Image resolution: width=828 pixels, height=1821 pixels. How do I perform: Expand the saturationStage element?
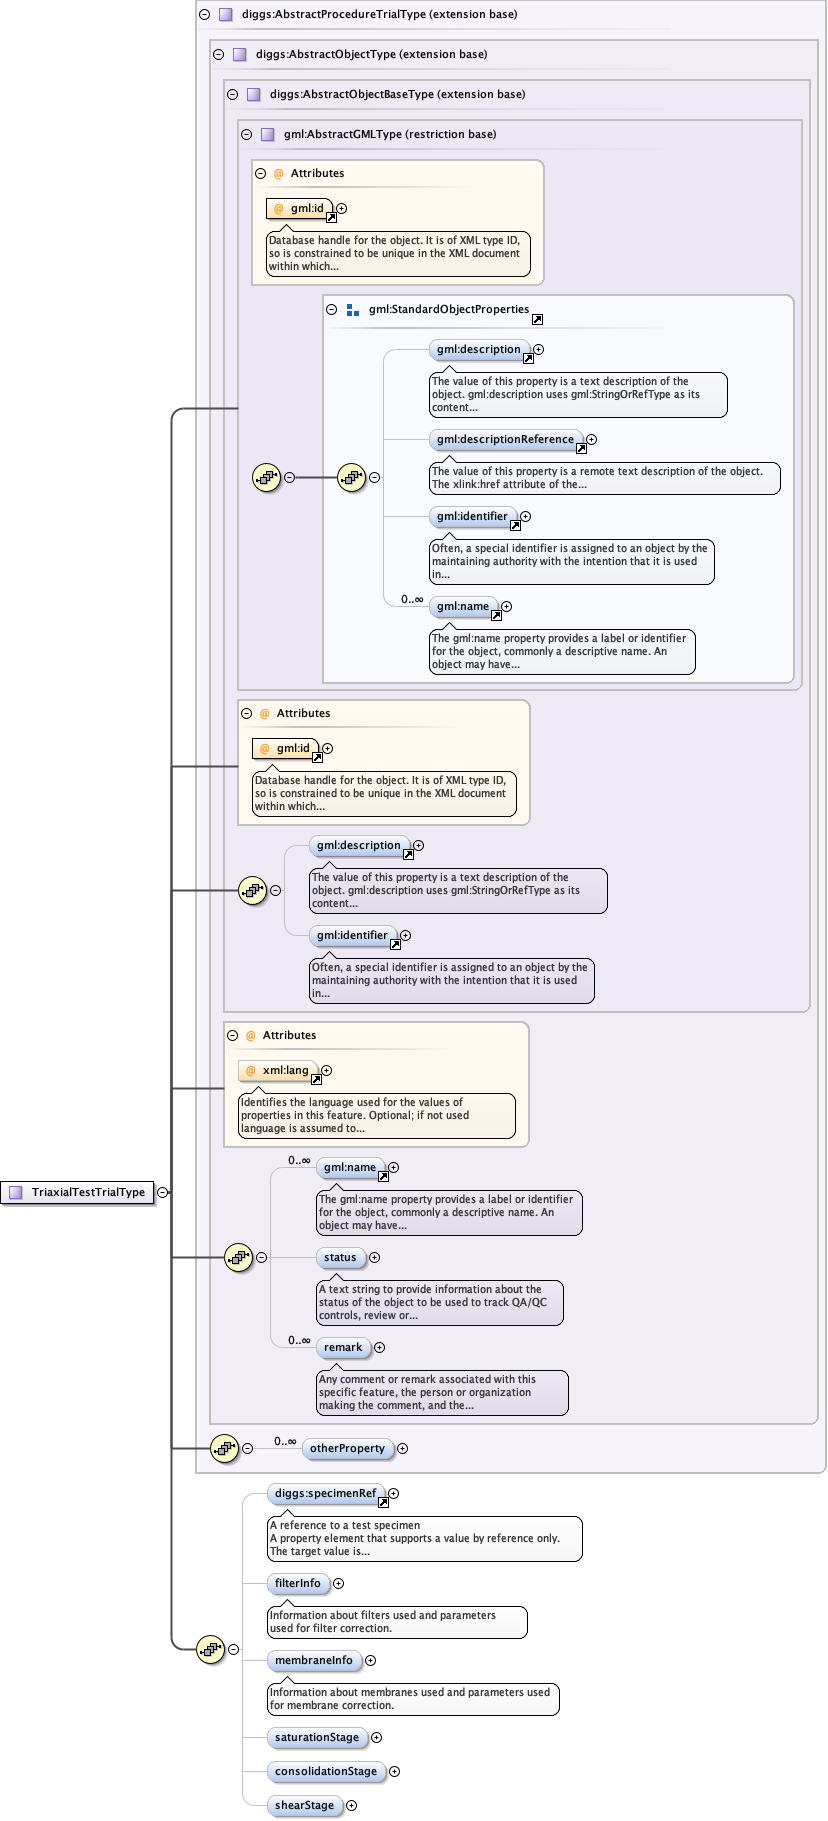coord(376,1737)
